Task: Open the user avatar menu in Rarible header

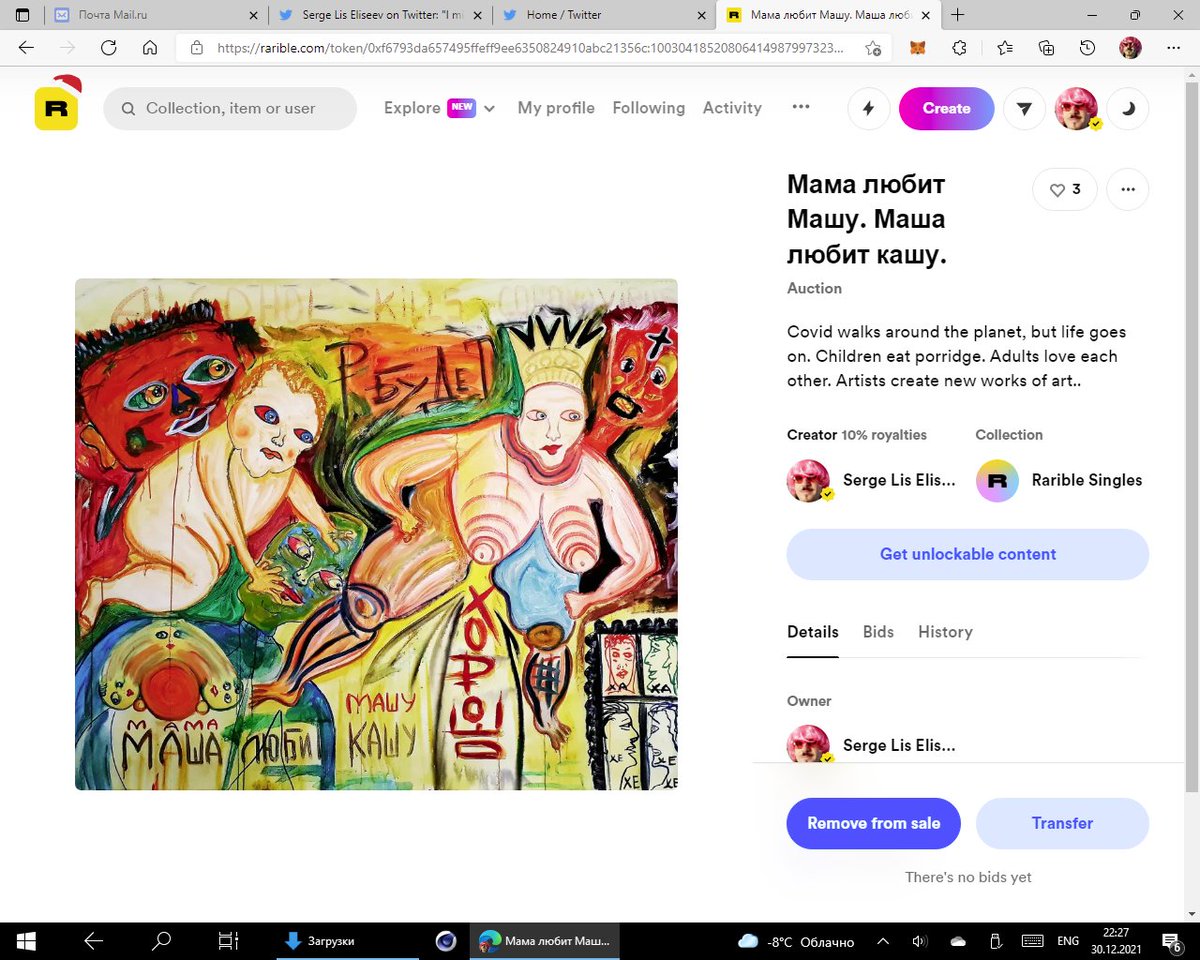Action: pos(1077,109)
